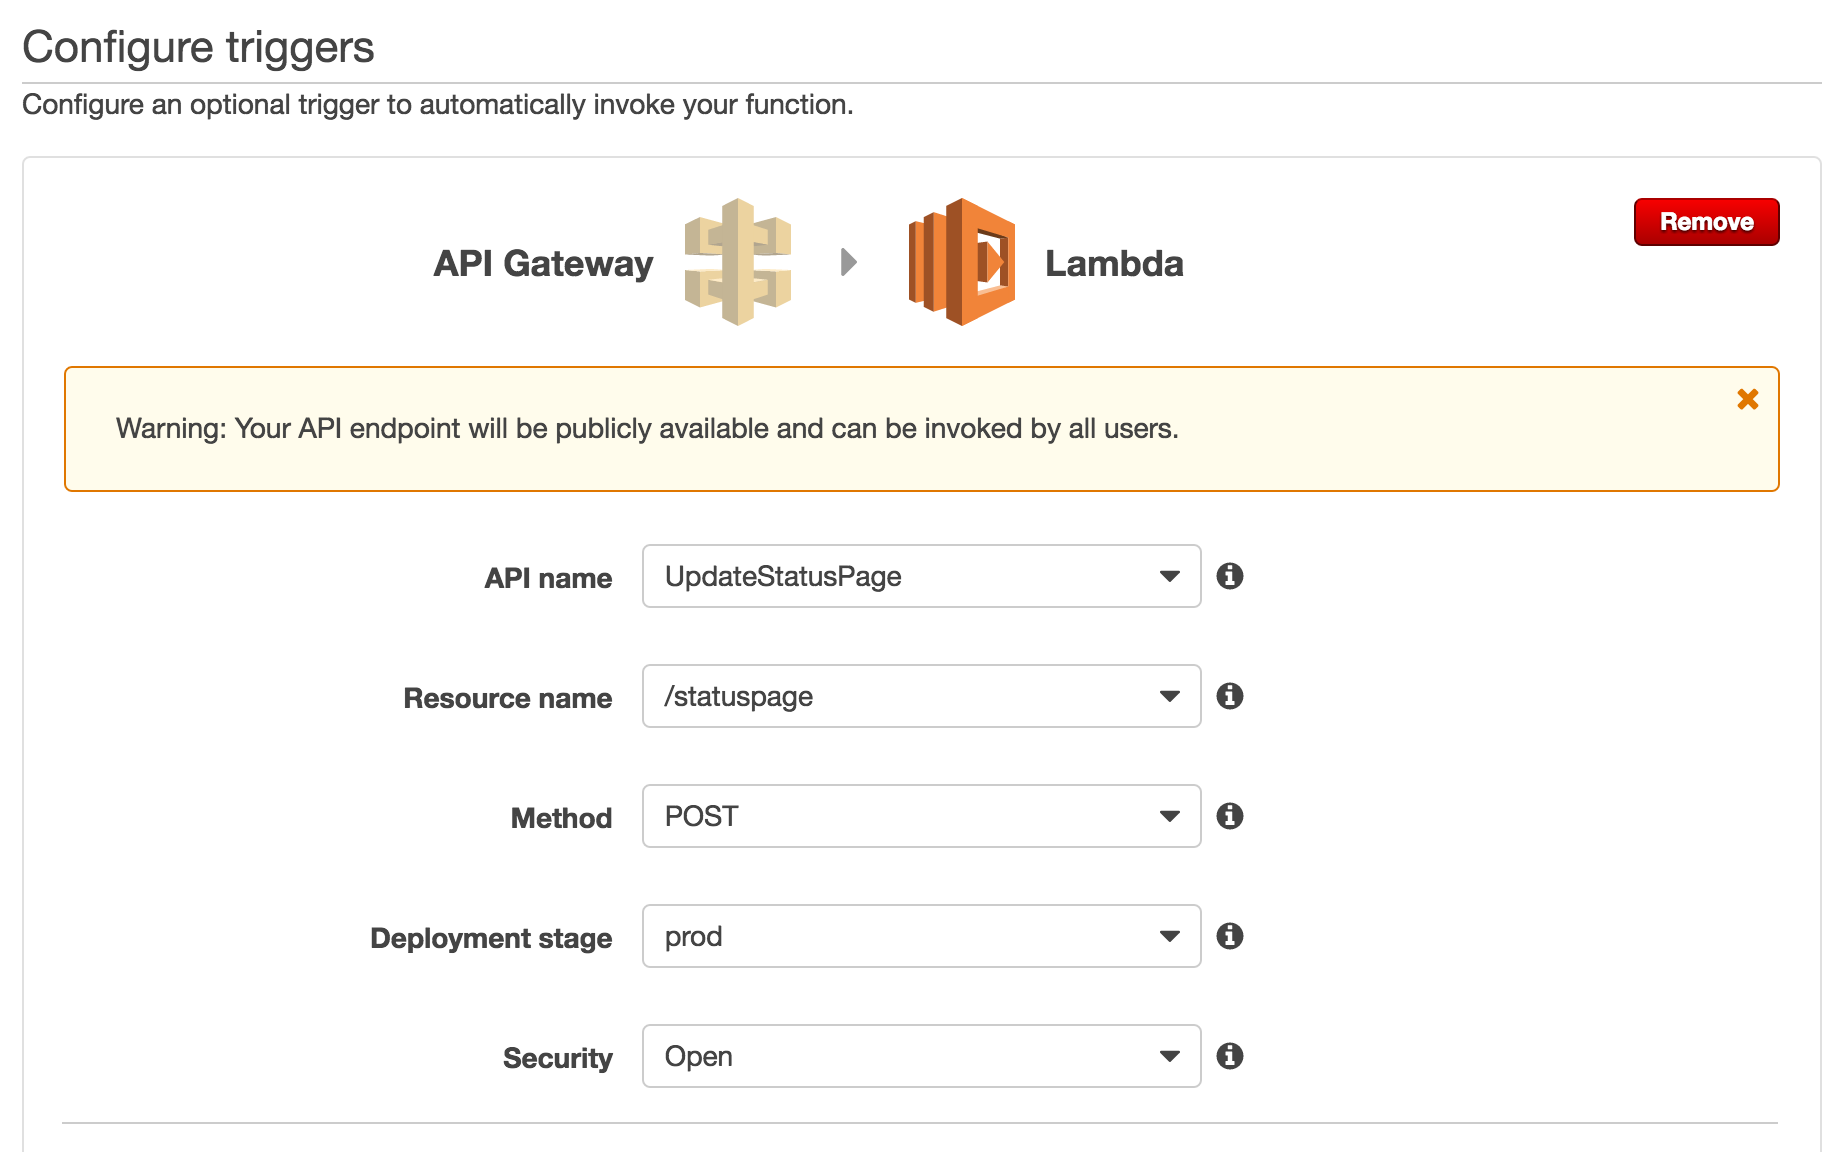Open the Method dropdown showing POST

pyautogui.click(x=922, y=816)
